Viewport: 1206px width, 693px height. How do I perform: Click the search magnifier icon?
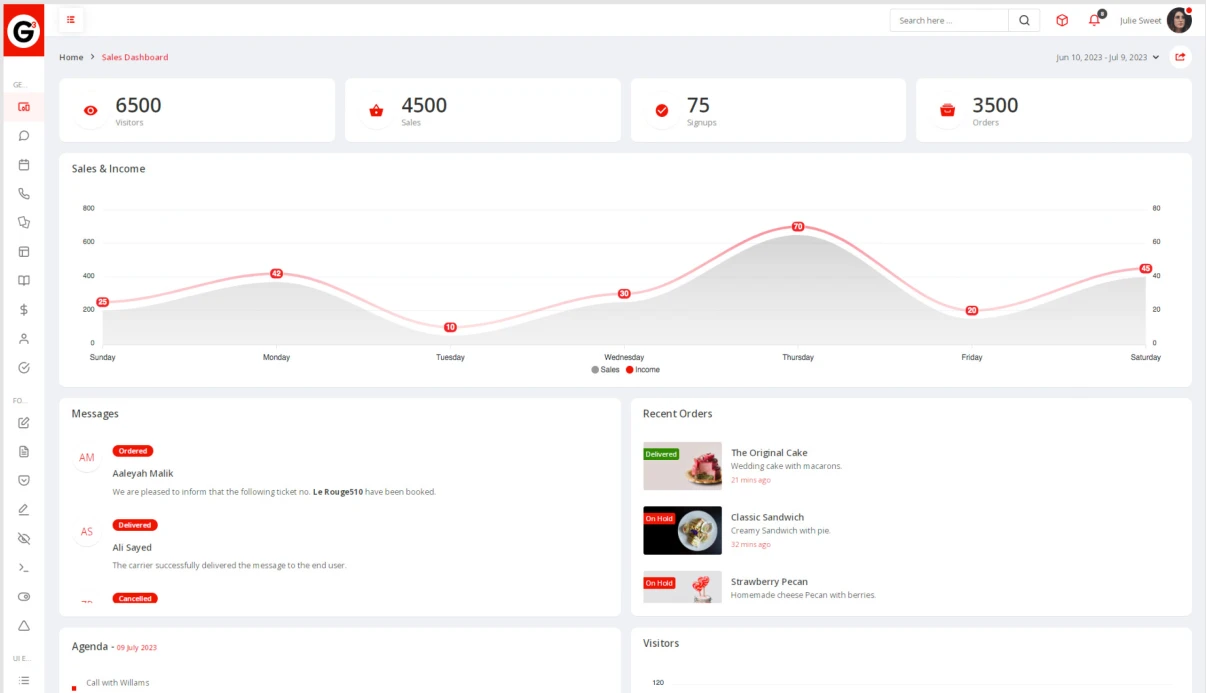[1024, 20]
